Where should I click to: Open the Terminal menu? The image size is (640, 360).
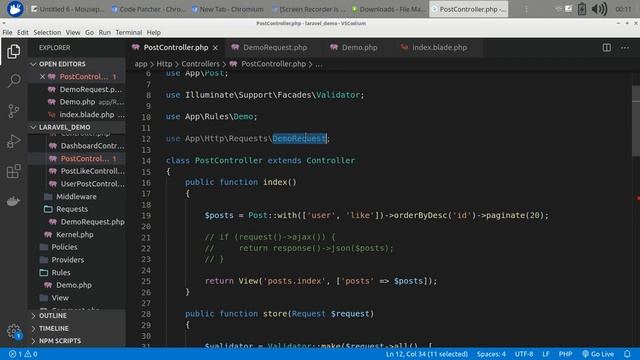click(x=129, y=32)
